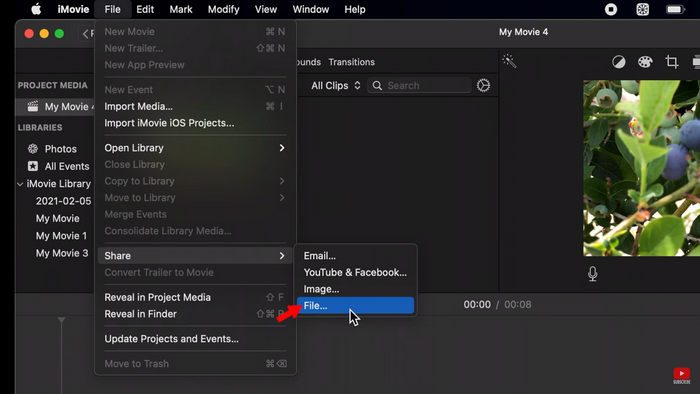Click the My Movie 4 window title
The image size is (700, 394).
pos(524,32)
